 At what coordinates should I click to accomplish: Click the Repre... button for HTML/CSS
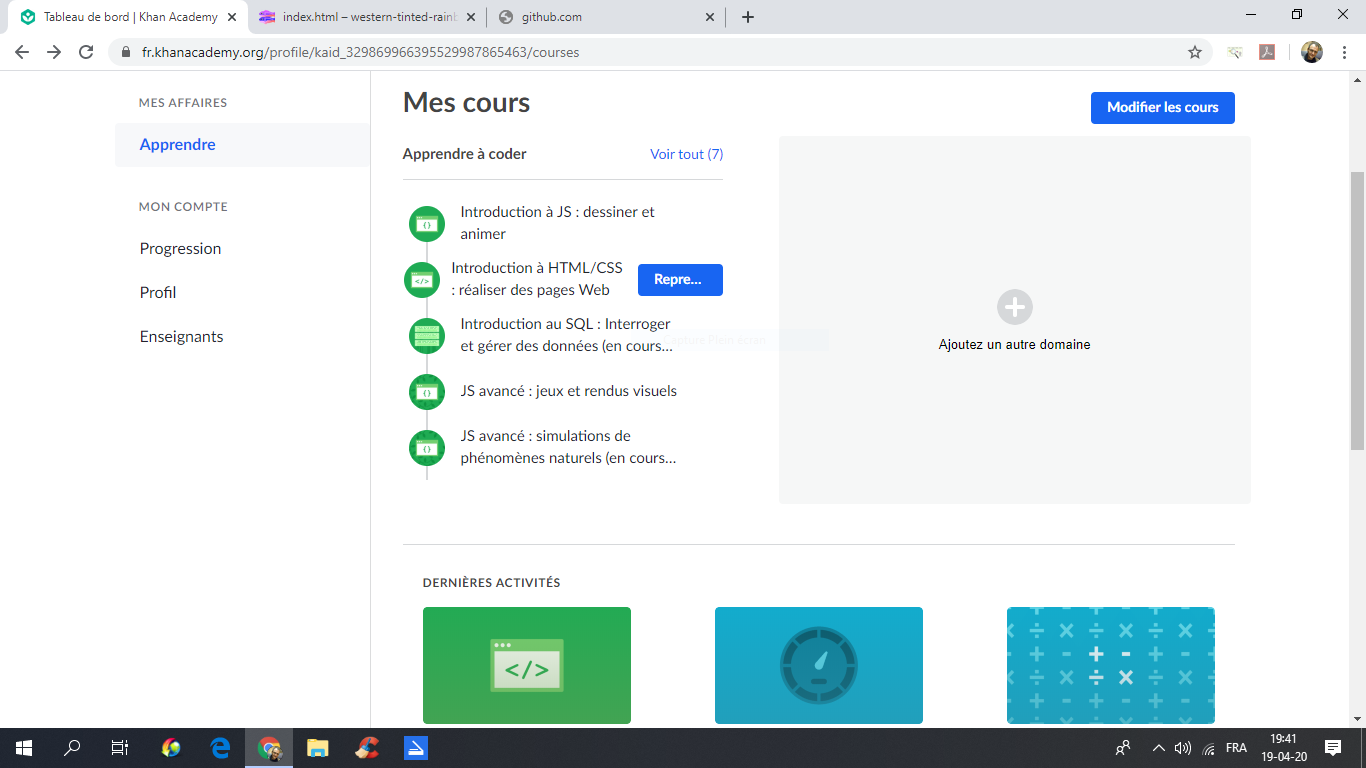(x=680, y=280)
